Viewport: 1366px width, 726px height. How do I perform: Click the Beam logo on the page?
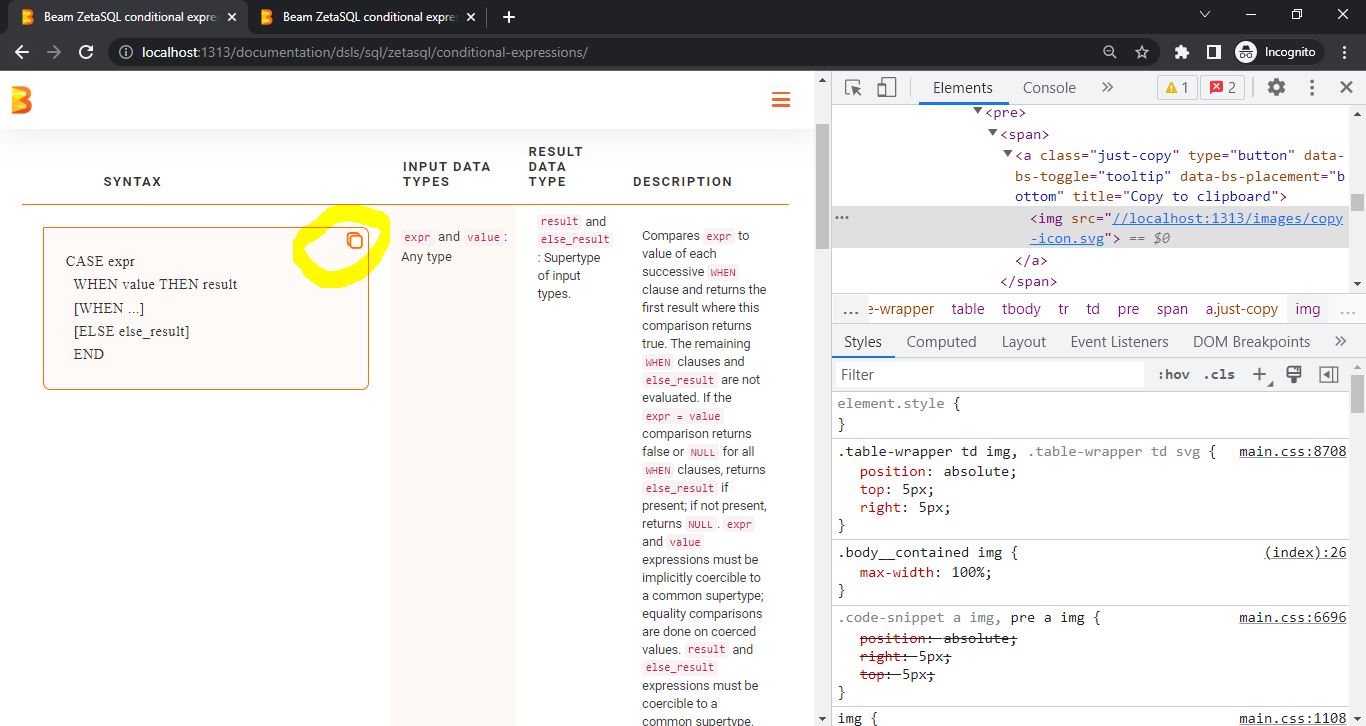coord(21,100)
